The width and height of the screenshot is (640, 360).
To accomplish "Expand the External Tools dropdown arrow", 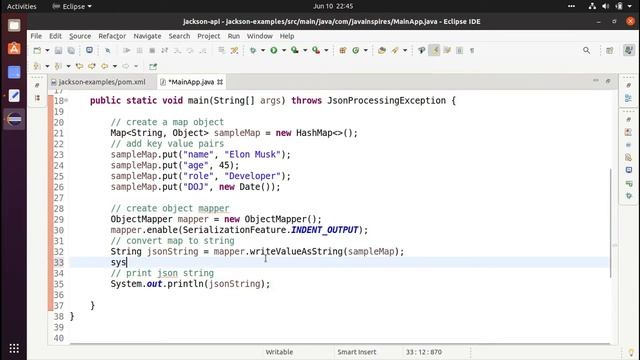I will [326, 50].
